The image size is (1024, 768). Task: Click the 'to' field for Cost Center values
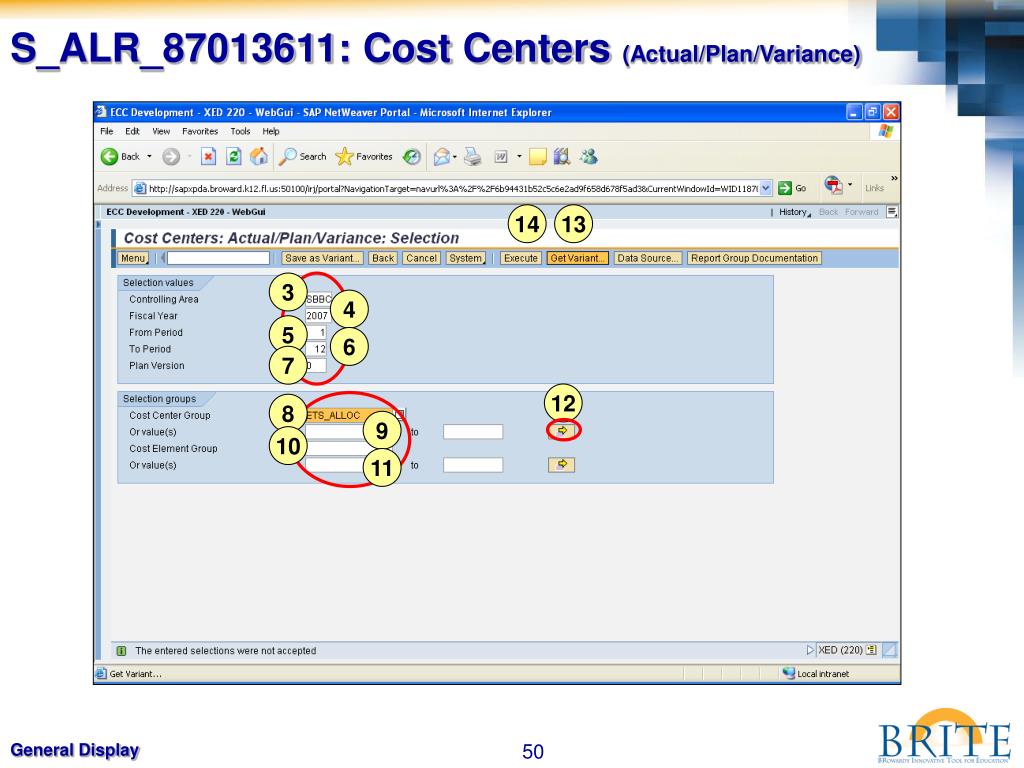tap(473, 431)
